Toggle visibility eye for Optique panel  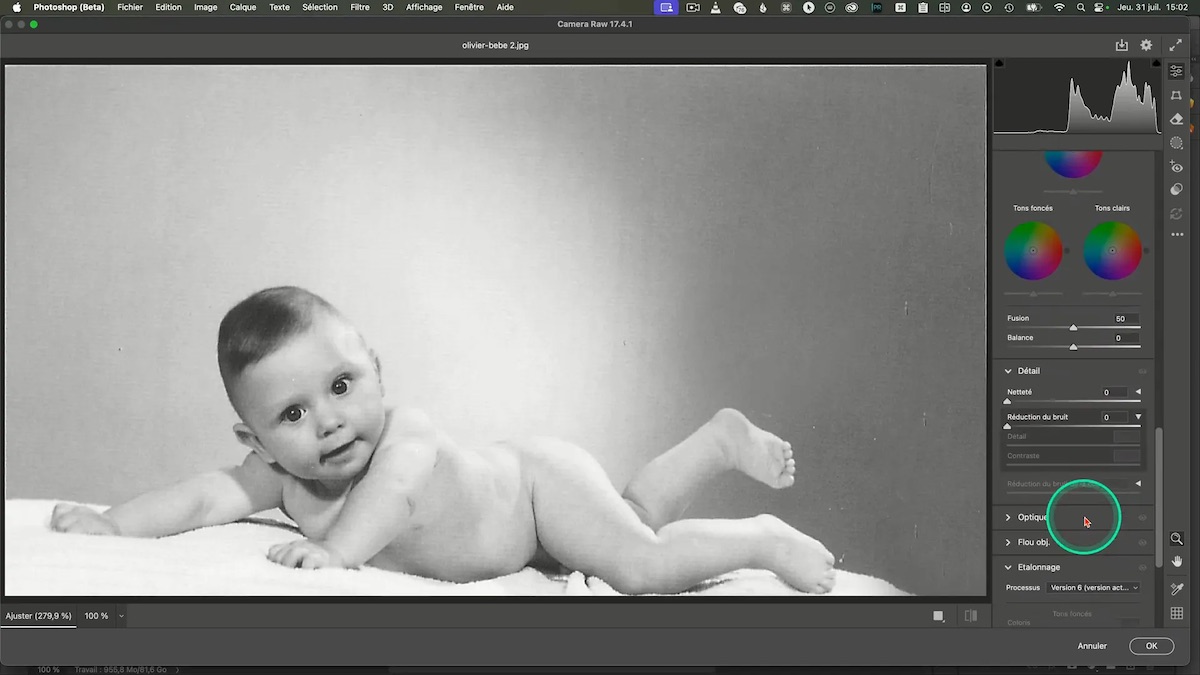click(1142, 517)
